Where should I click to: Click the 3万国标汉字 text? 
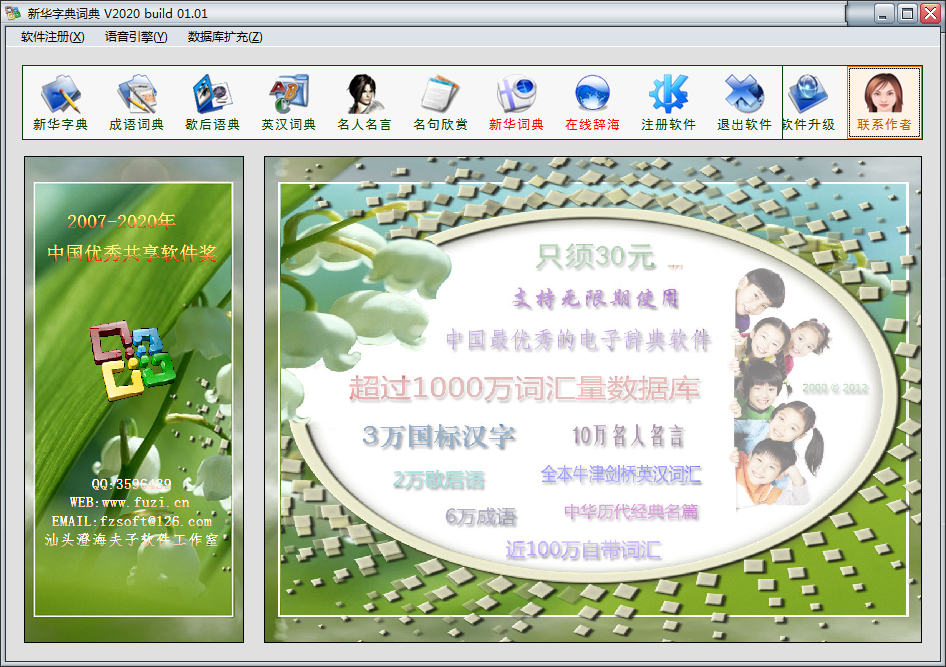coord(439,437)
